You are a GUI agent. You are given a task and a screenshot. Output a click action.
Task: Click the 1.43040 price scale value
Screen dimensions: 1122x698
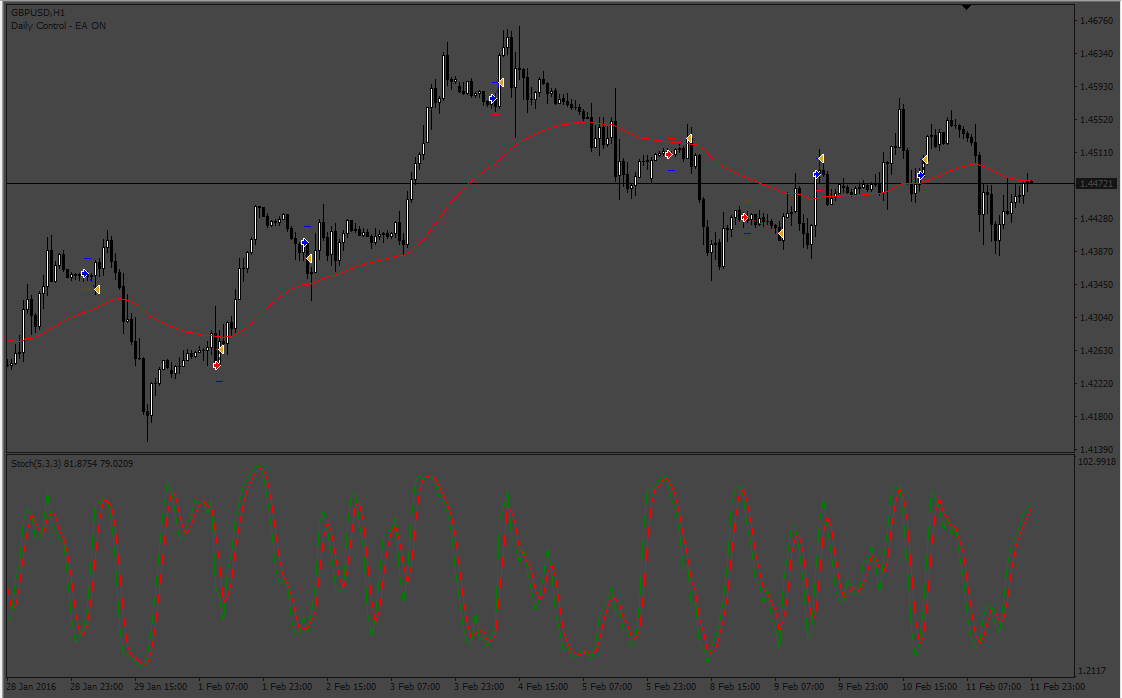[x=1096, y=317]
